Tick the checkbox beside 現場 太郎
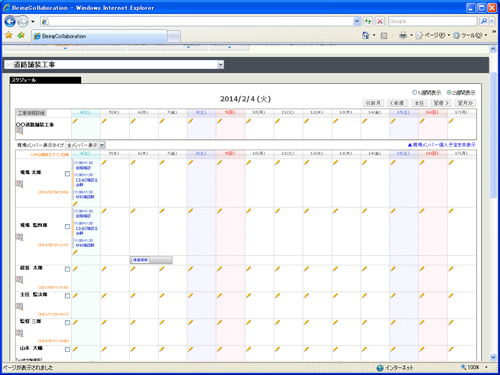The image size is (500, 375). 67,174
